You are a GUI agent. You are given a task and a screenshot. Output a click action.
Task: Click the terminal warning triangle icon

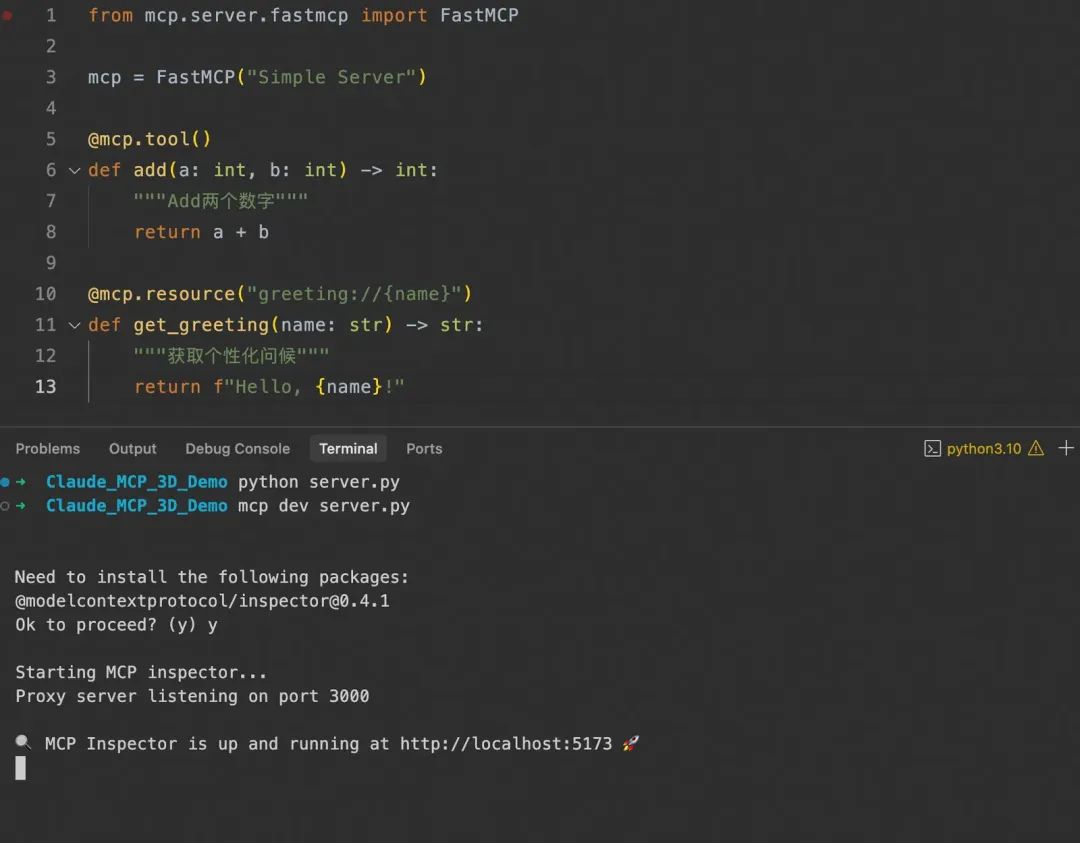point(1036,448)
